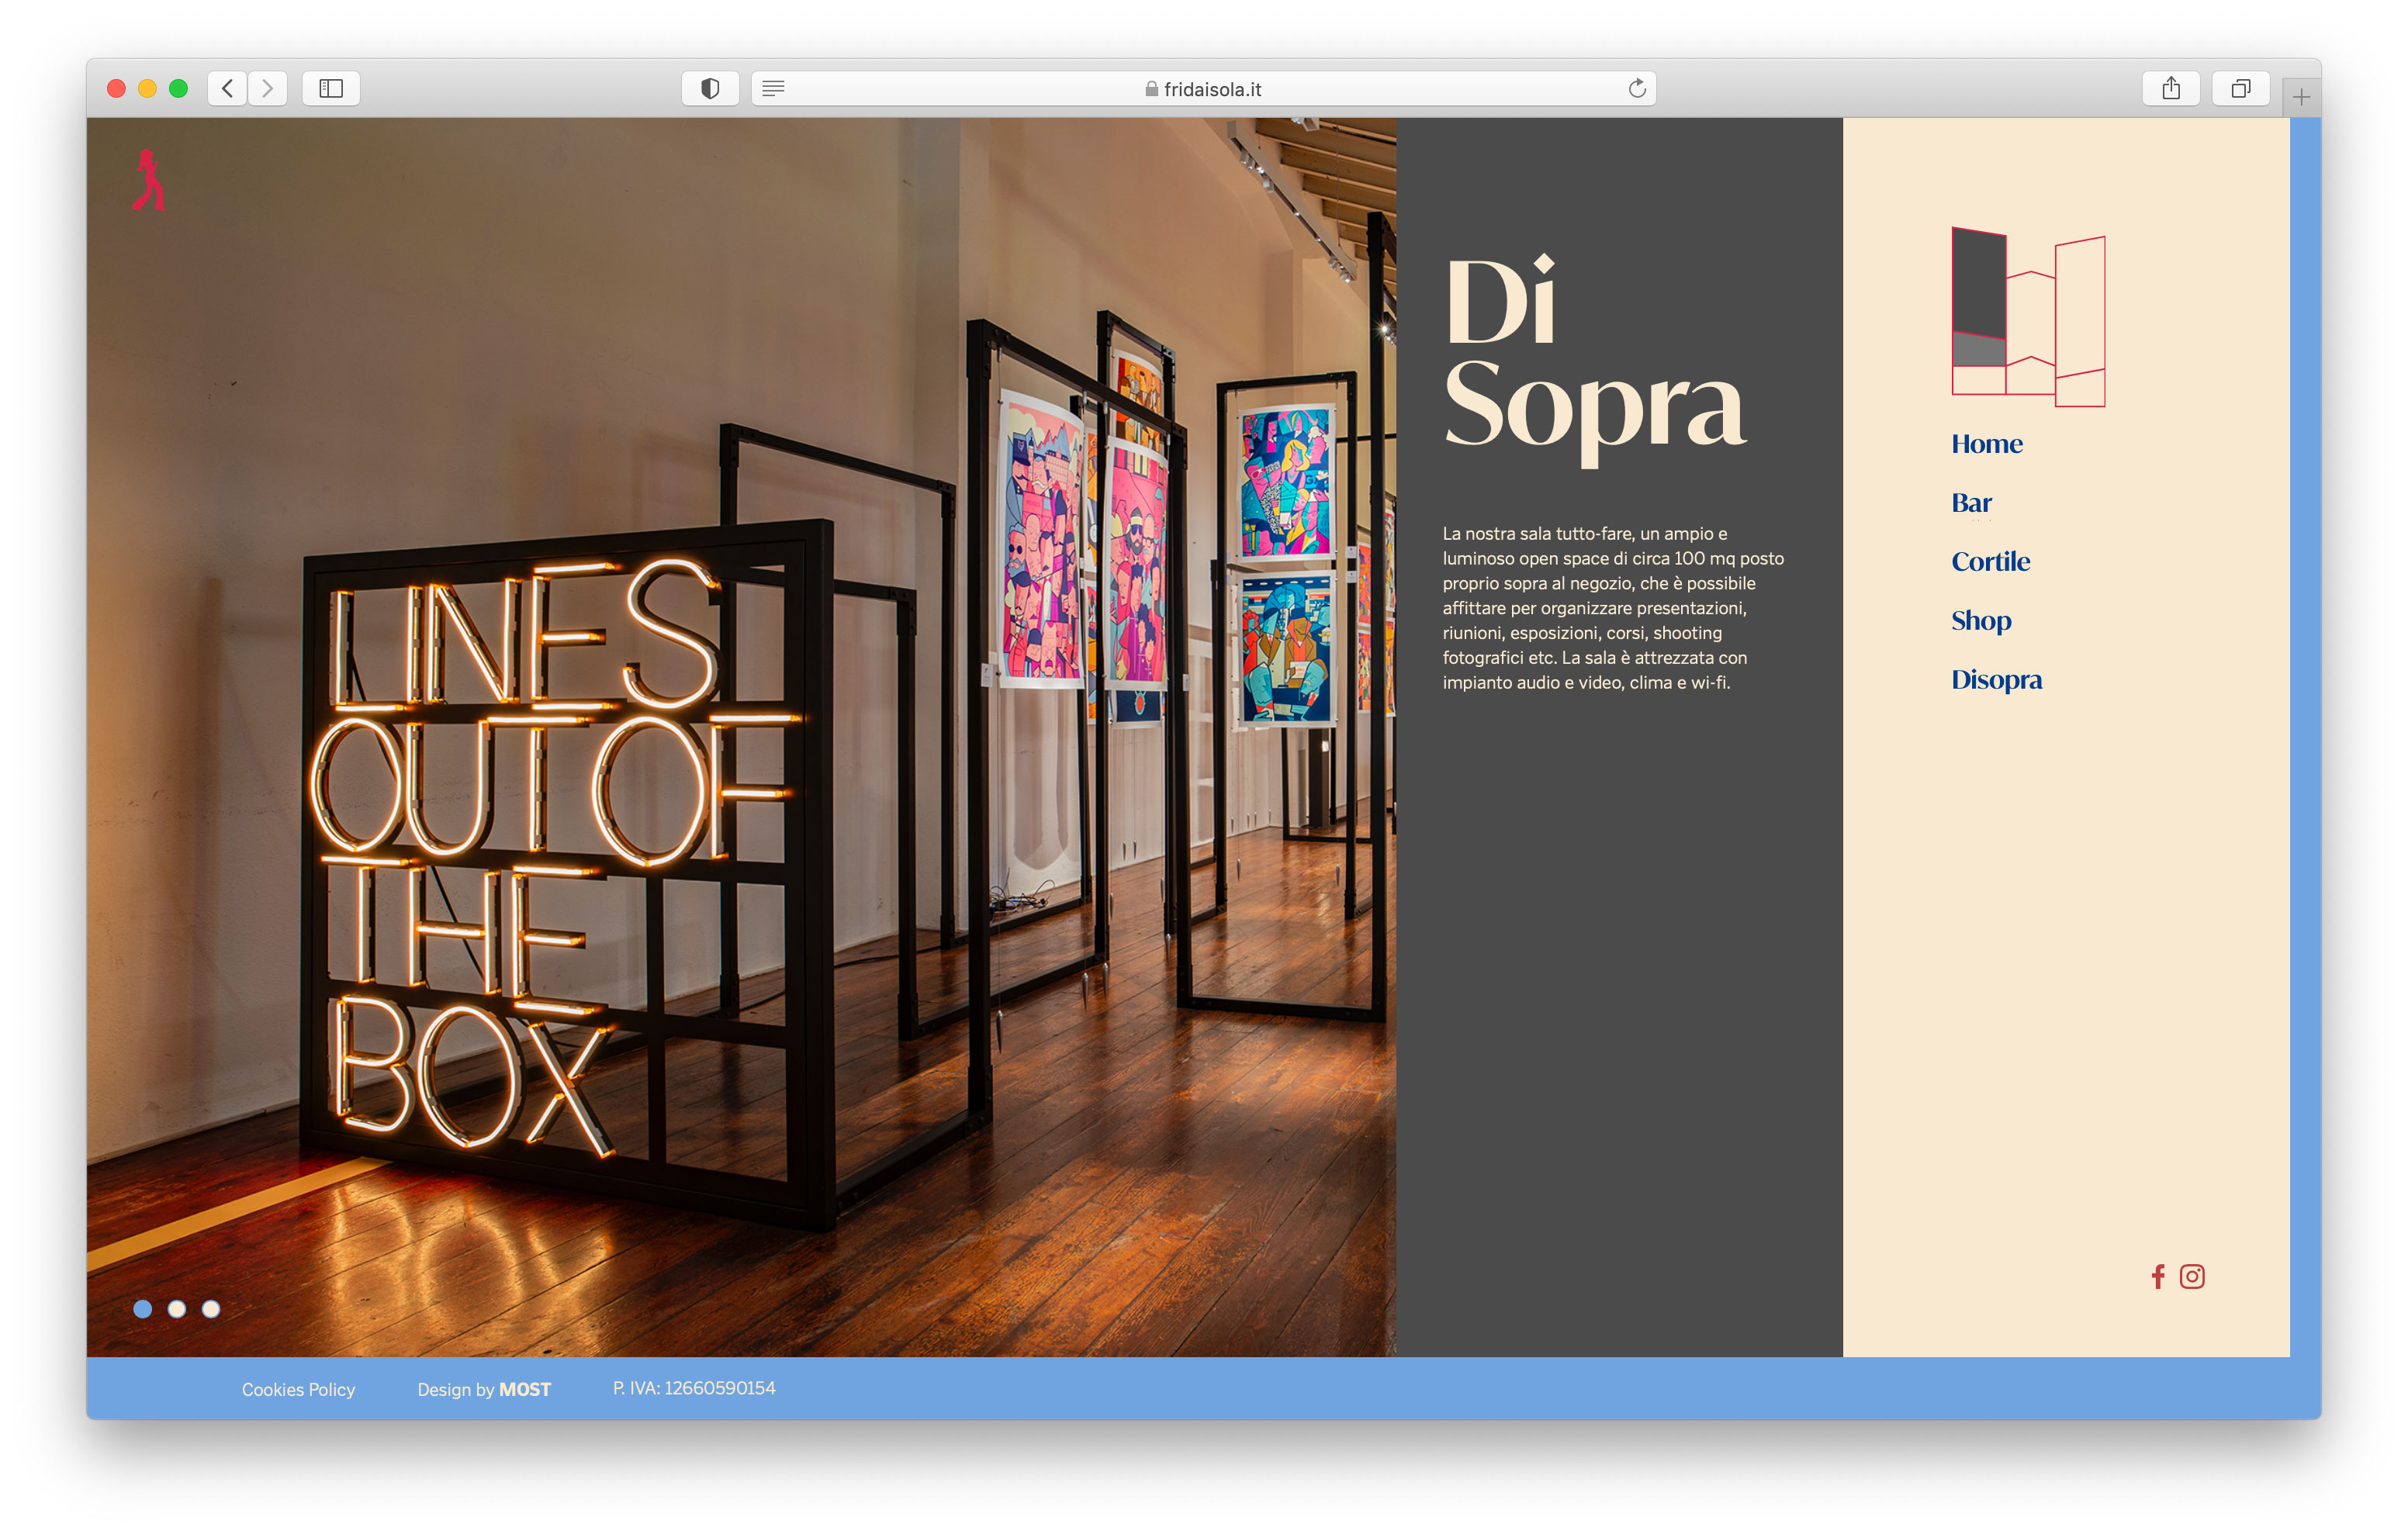Select the third slideshow dot
This screenshot has width=2408, height=1534.
(x=211, y=1309)
